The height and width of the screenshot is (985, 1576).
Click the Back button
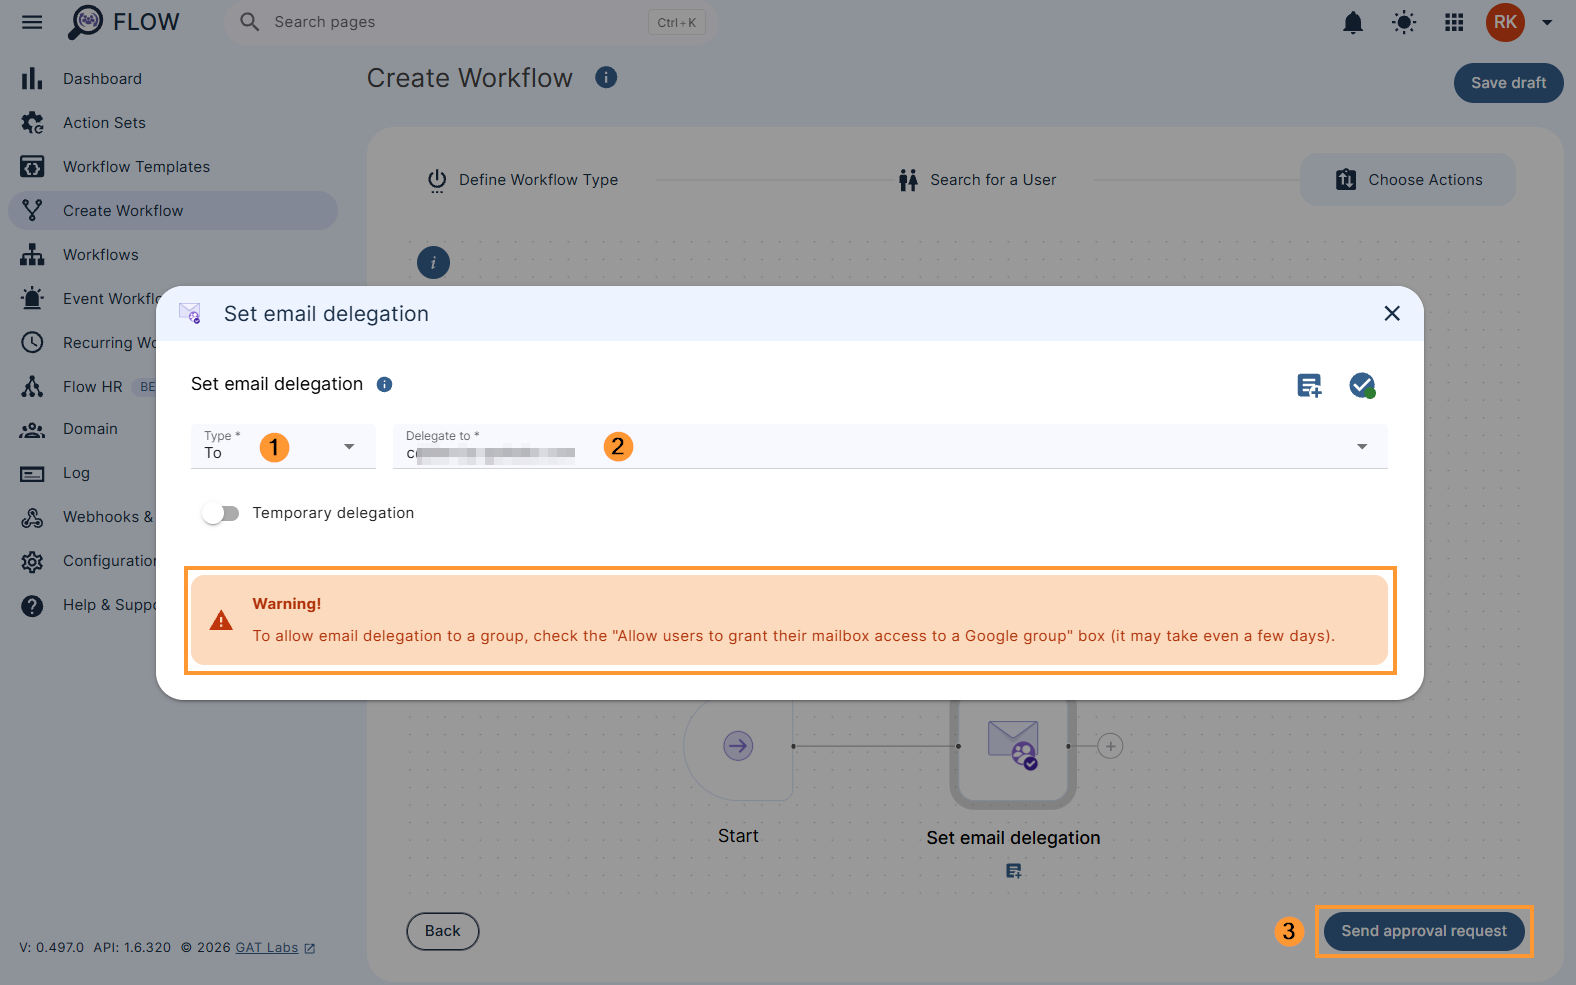[443, 931]
